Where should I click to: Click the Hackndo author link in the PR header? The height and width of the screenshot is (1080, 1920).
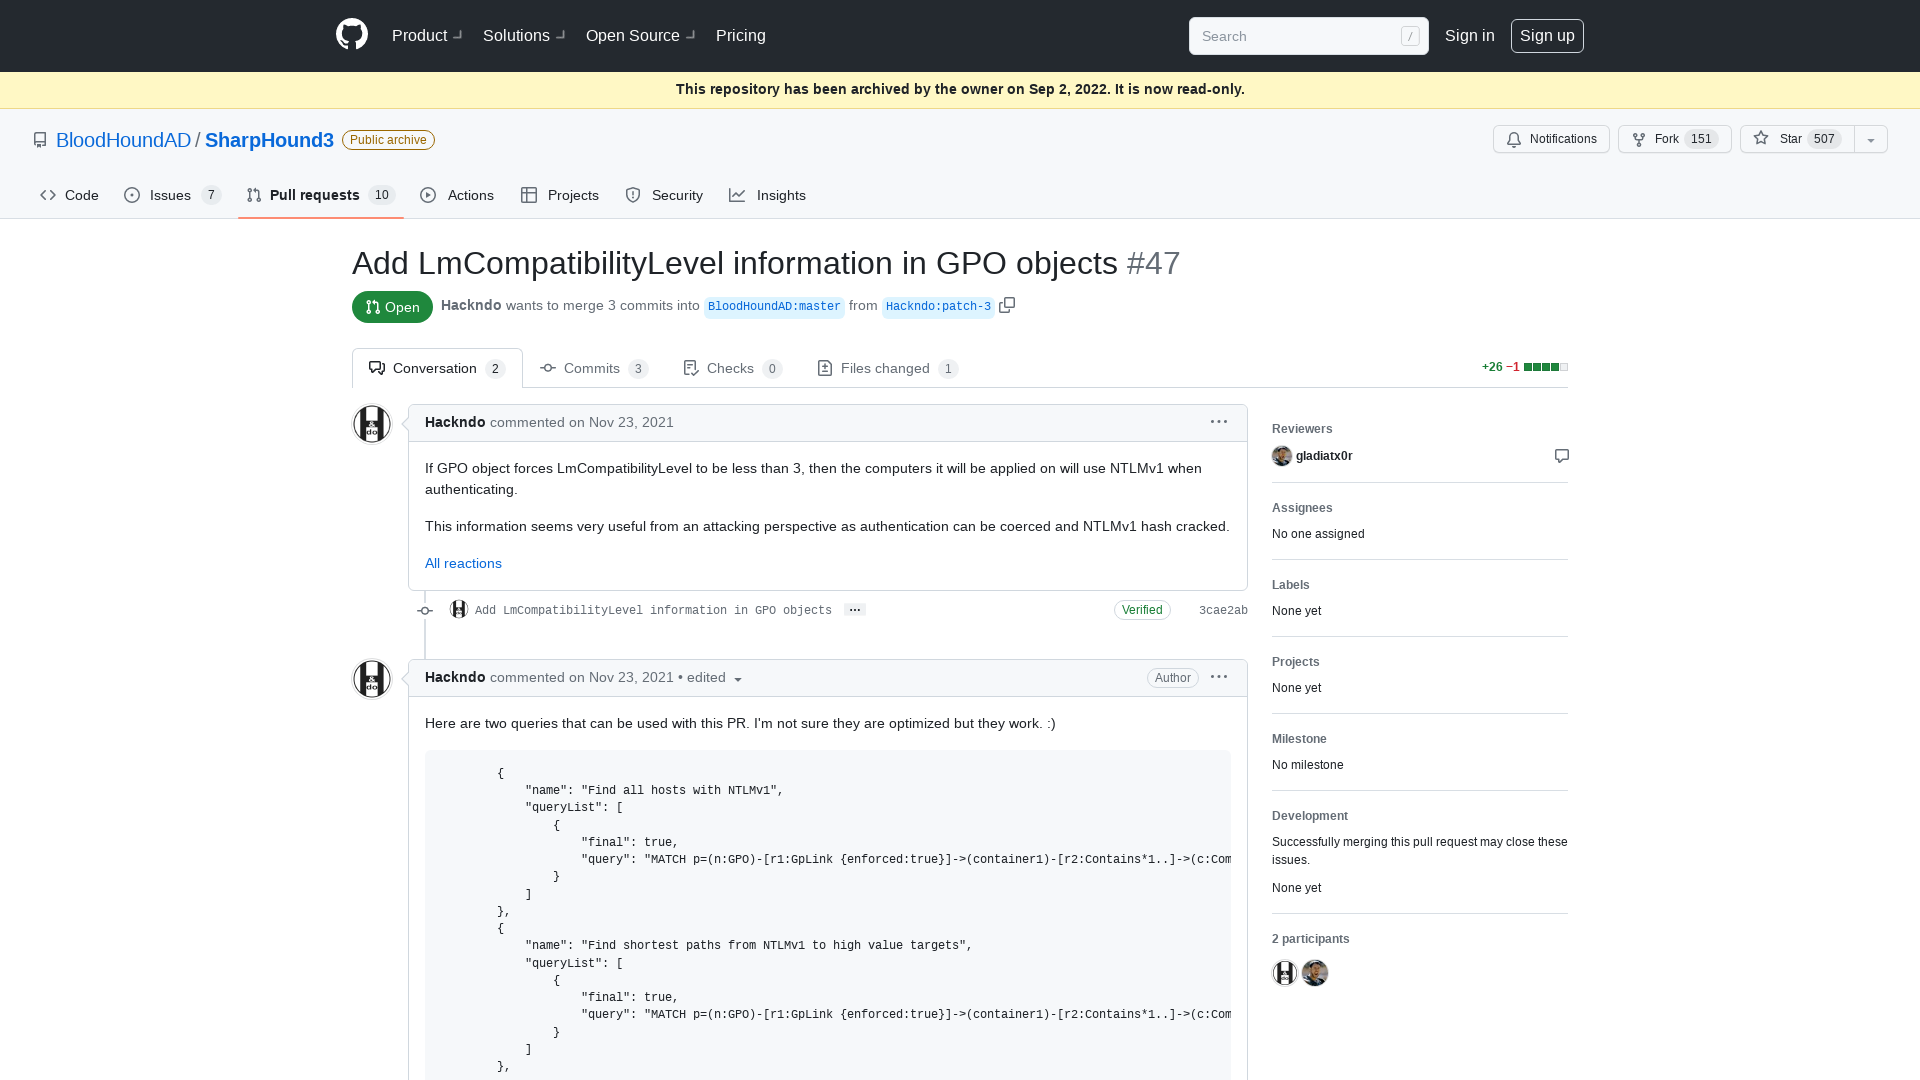click(471, 305)
